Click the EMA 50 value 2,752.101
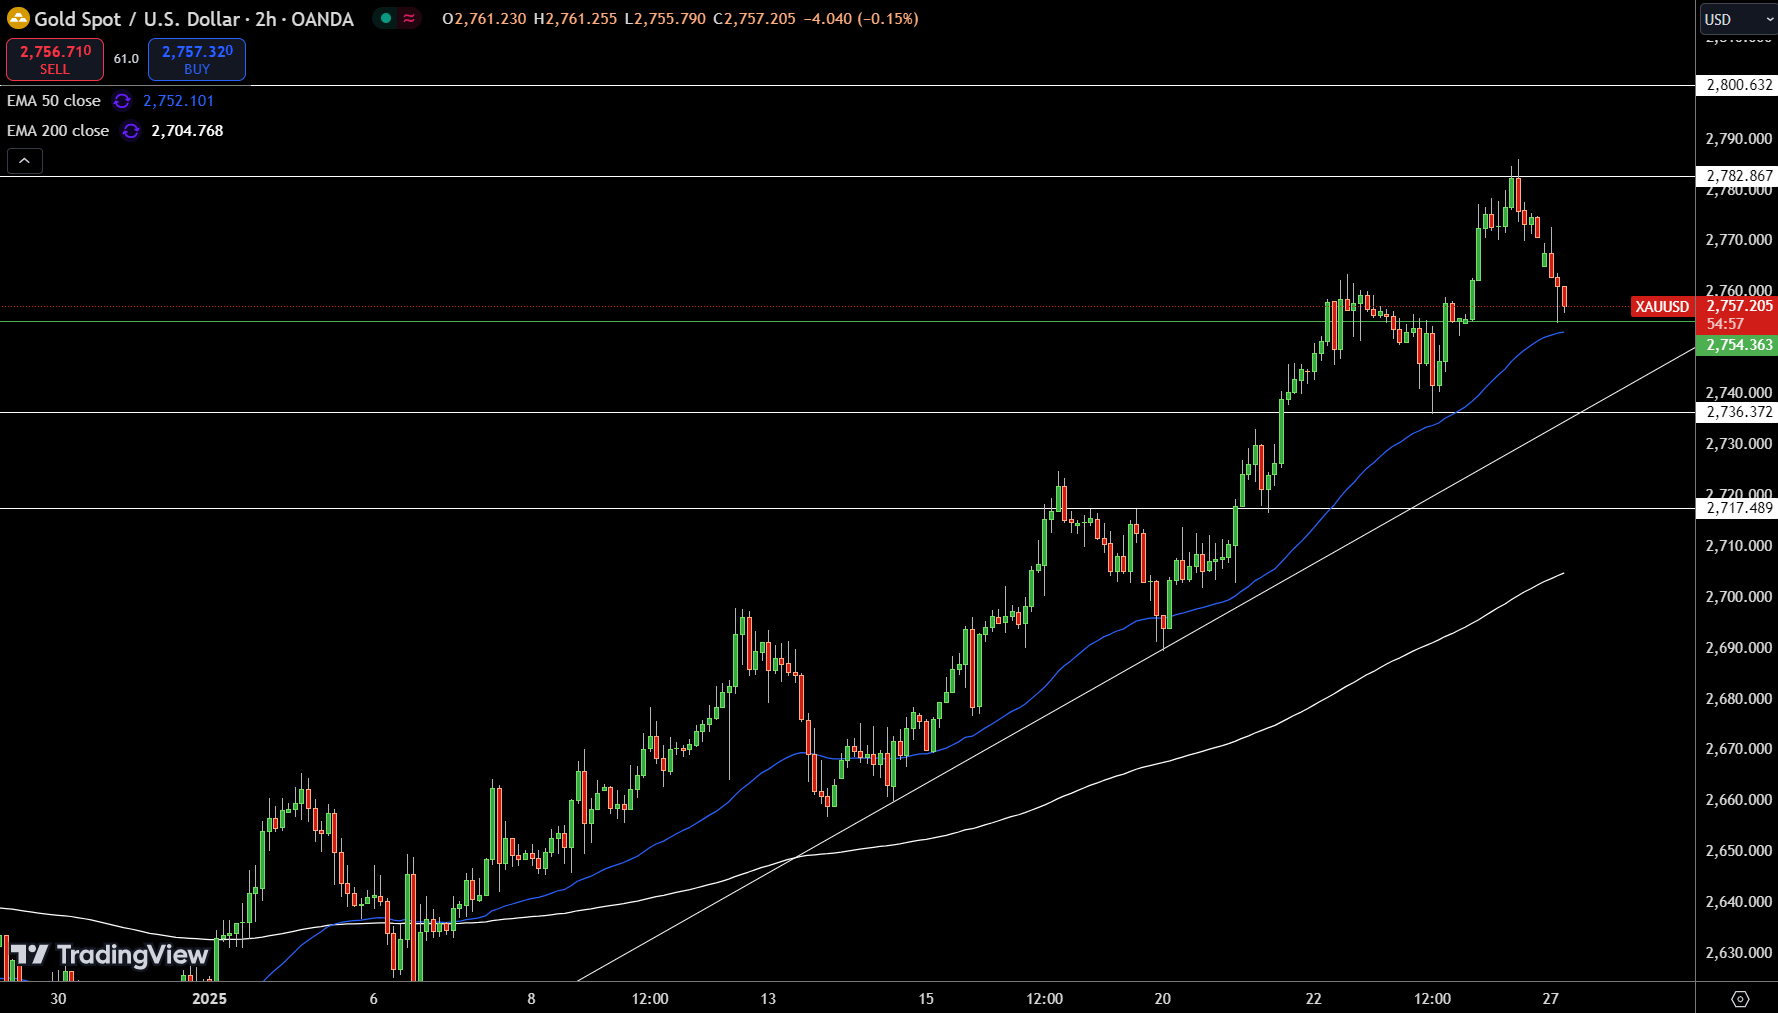This screenshot has height=1013, width=1778. click(178, 101)
